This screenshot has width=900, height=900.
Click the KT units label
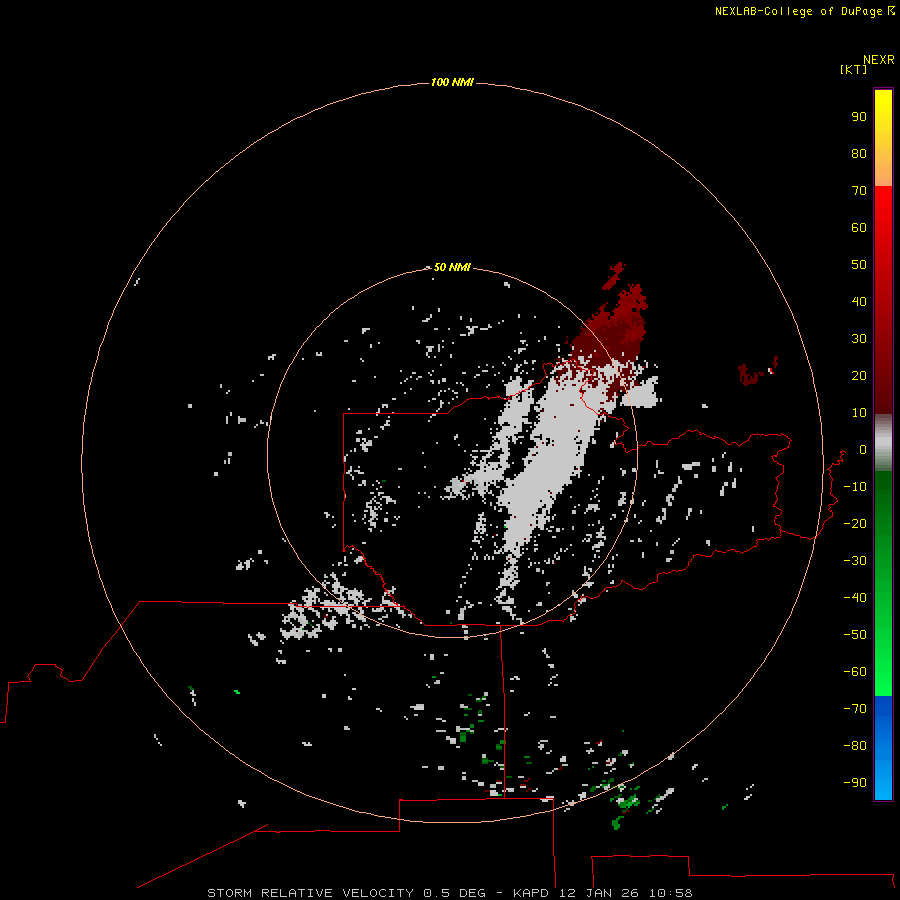pos(853,69)
